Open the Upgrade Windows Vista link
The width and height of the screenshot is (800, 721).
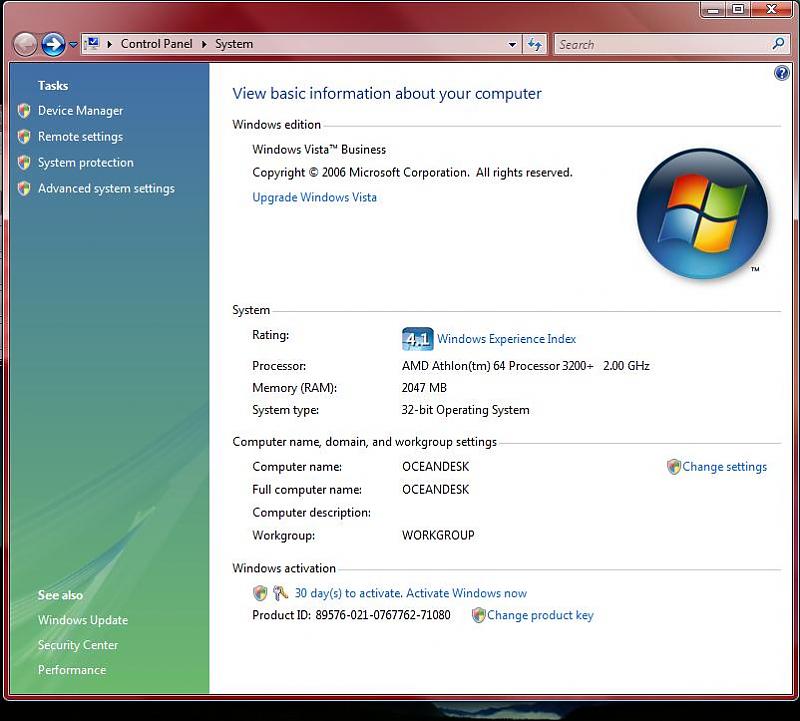point(314,197)
